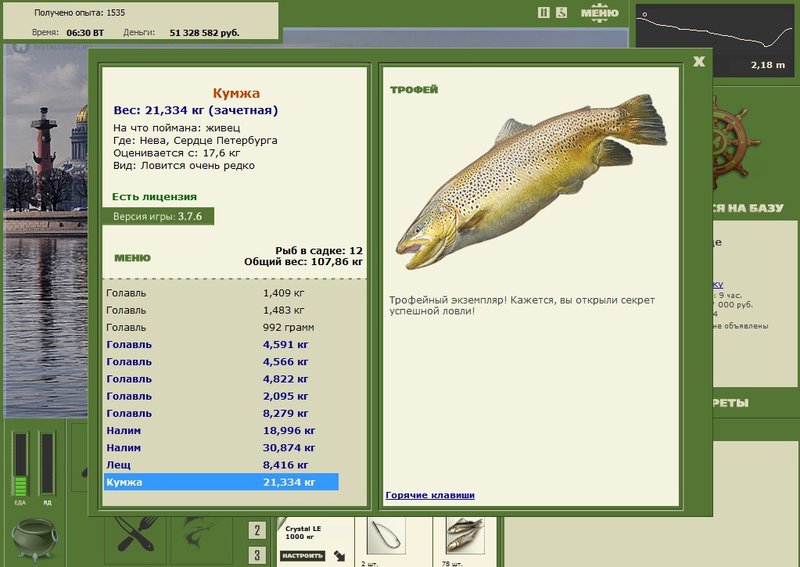Click the Настроить button for Crystal LE

click(303, 556)
